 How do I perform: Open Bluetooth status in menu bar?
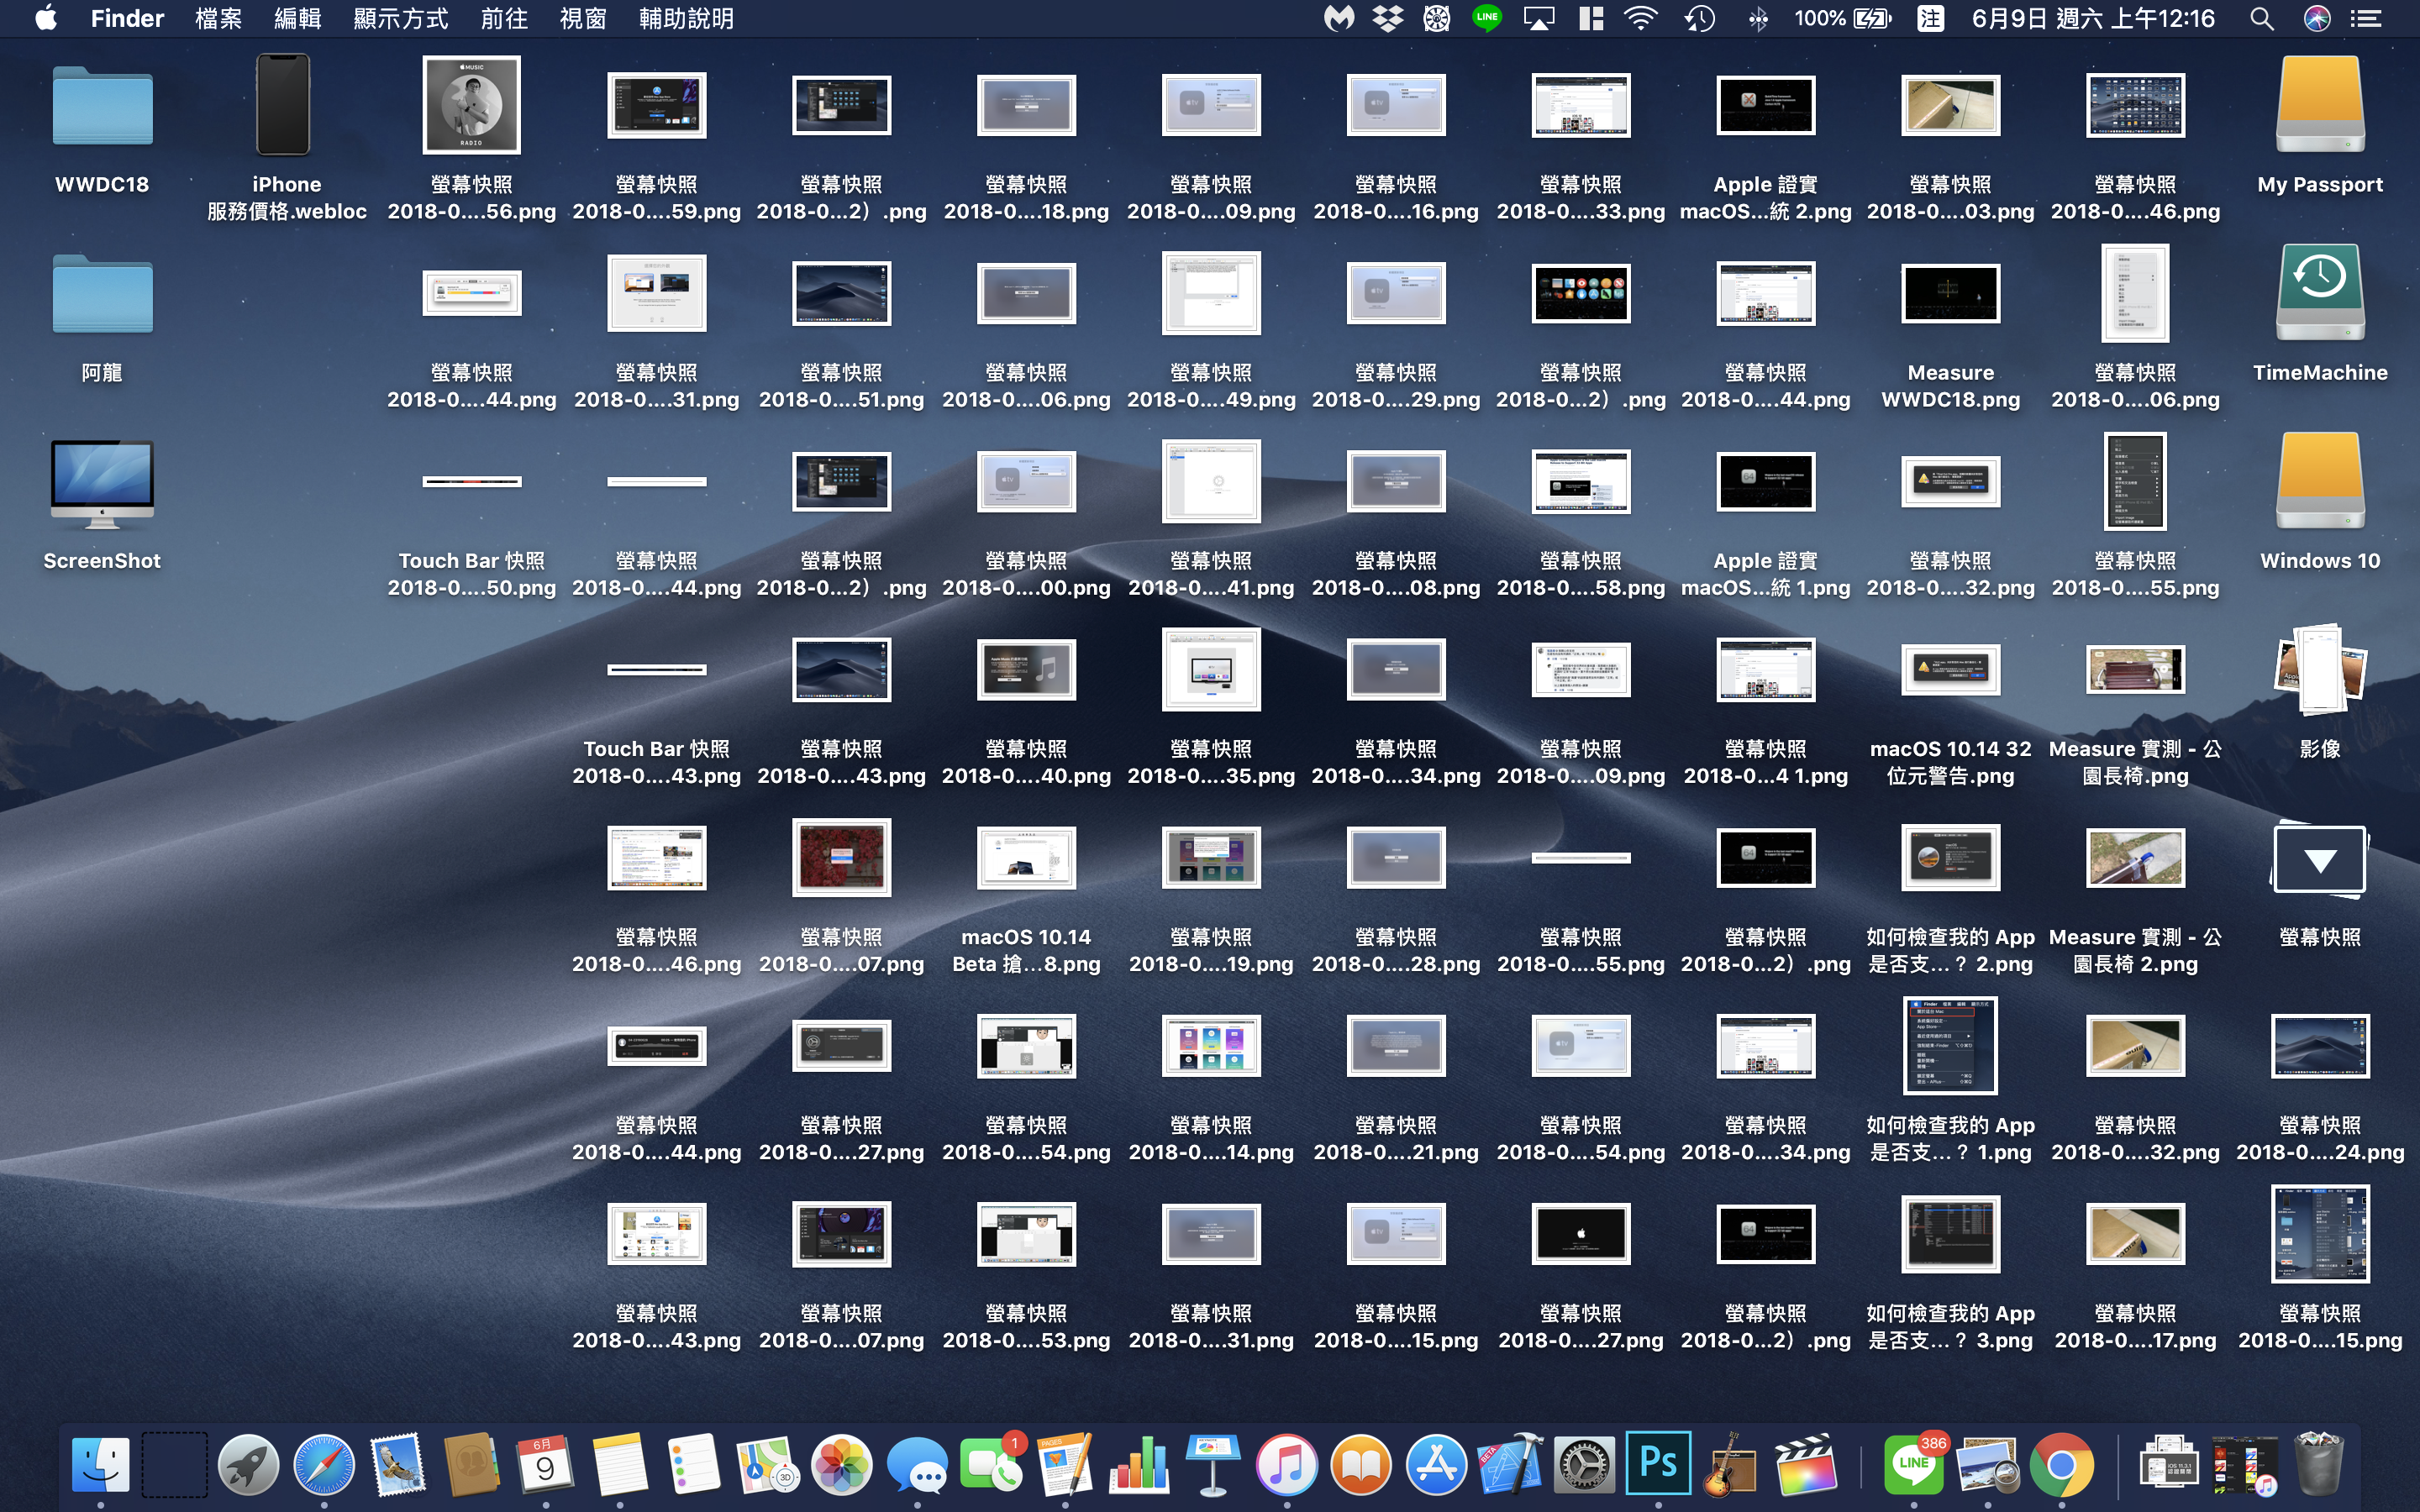[1759, 18]
